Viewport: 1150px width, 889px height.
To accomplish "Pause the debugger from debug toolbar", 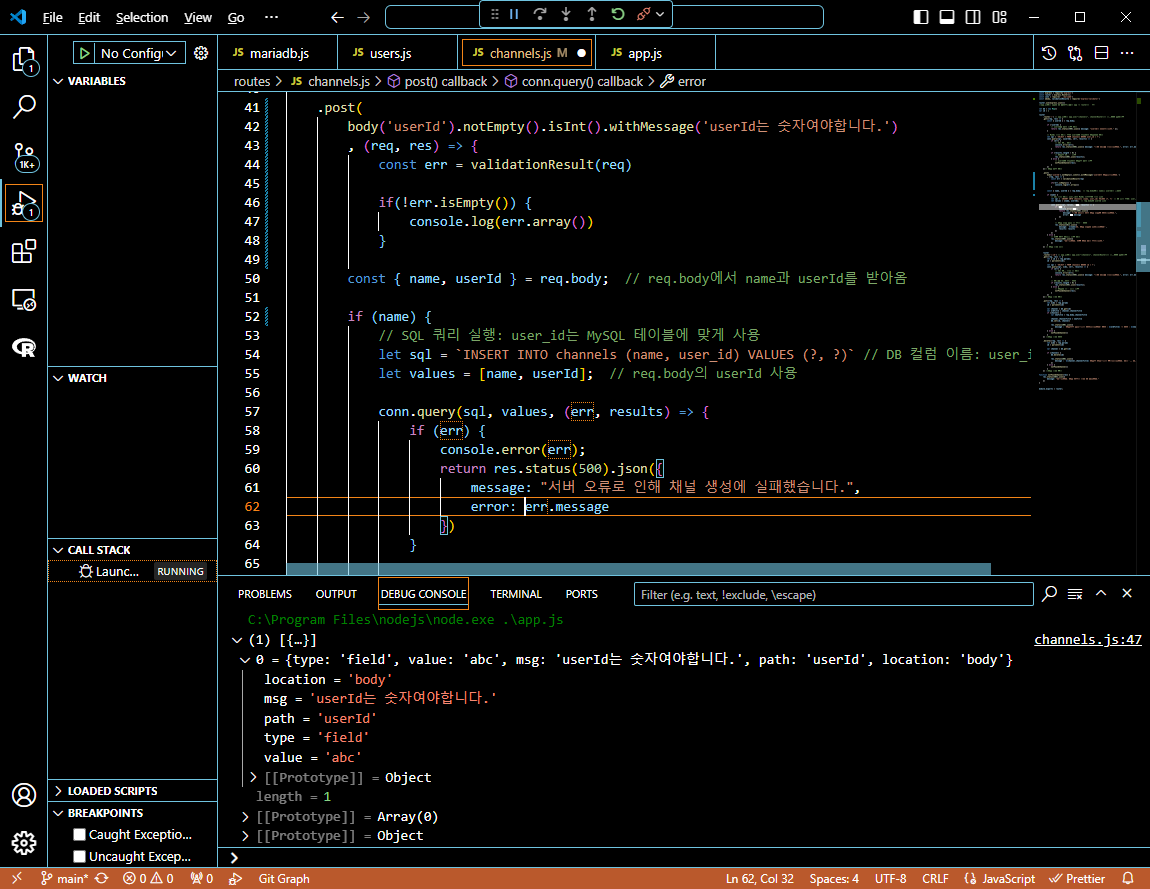I will (x=514, y=14).
